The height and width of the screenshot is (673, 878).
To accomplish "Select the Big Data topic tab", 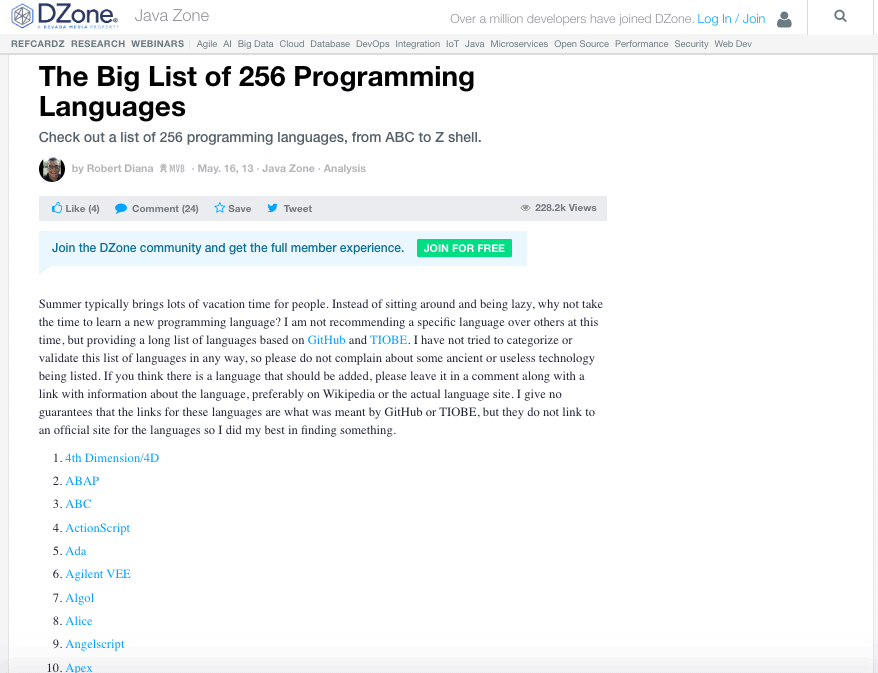I will (x=255, y=44).
